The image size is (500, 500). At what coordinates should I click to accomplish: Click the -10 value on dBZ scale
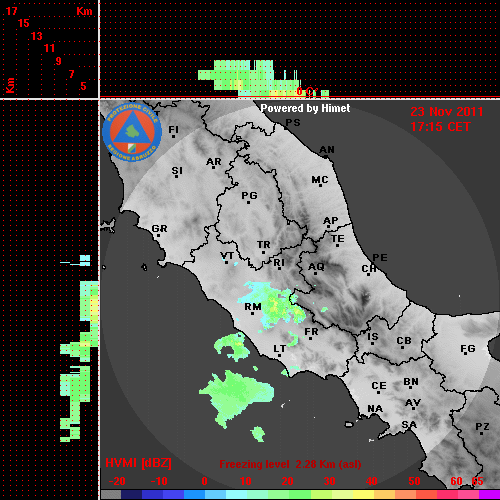[x=159, y=481]
